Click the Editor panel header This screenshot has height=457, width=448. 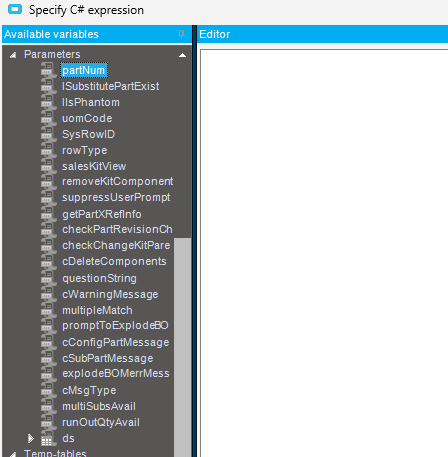coord(323,34)
